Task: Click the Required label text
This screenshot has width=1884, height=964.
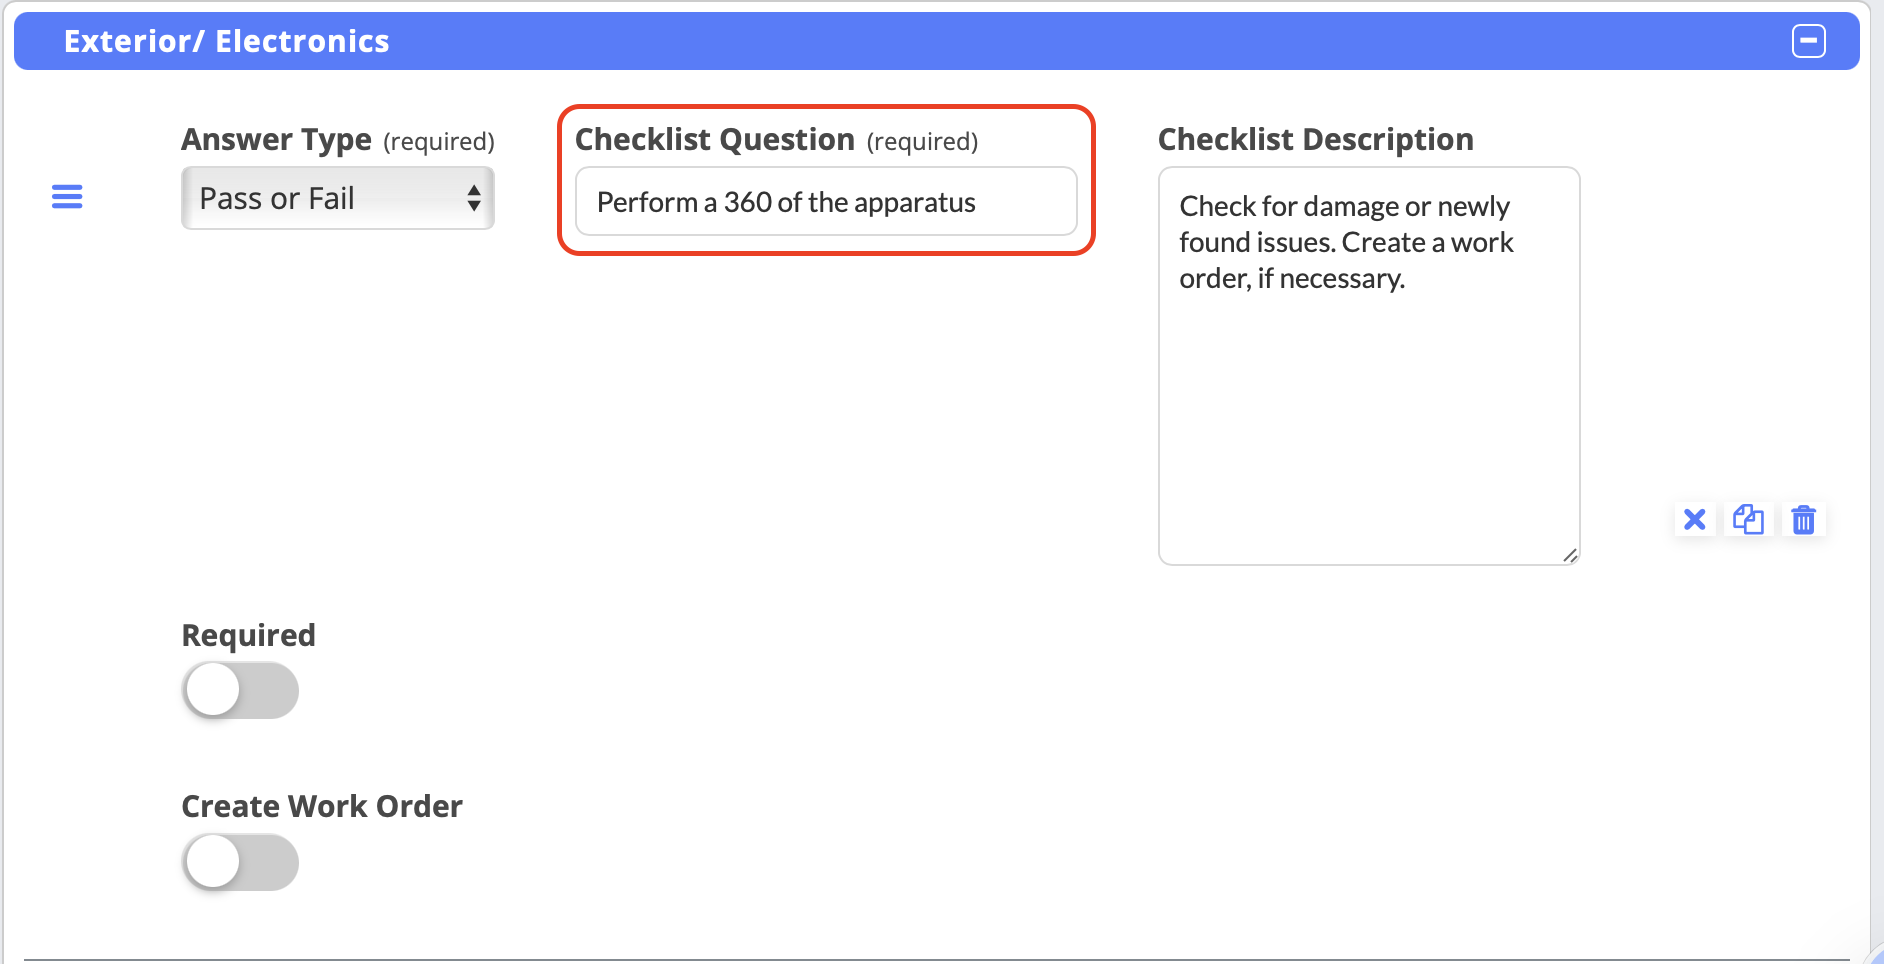Action: click(x=248, y=635)
